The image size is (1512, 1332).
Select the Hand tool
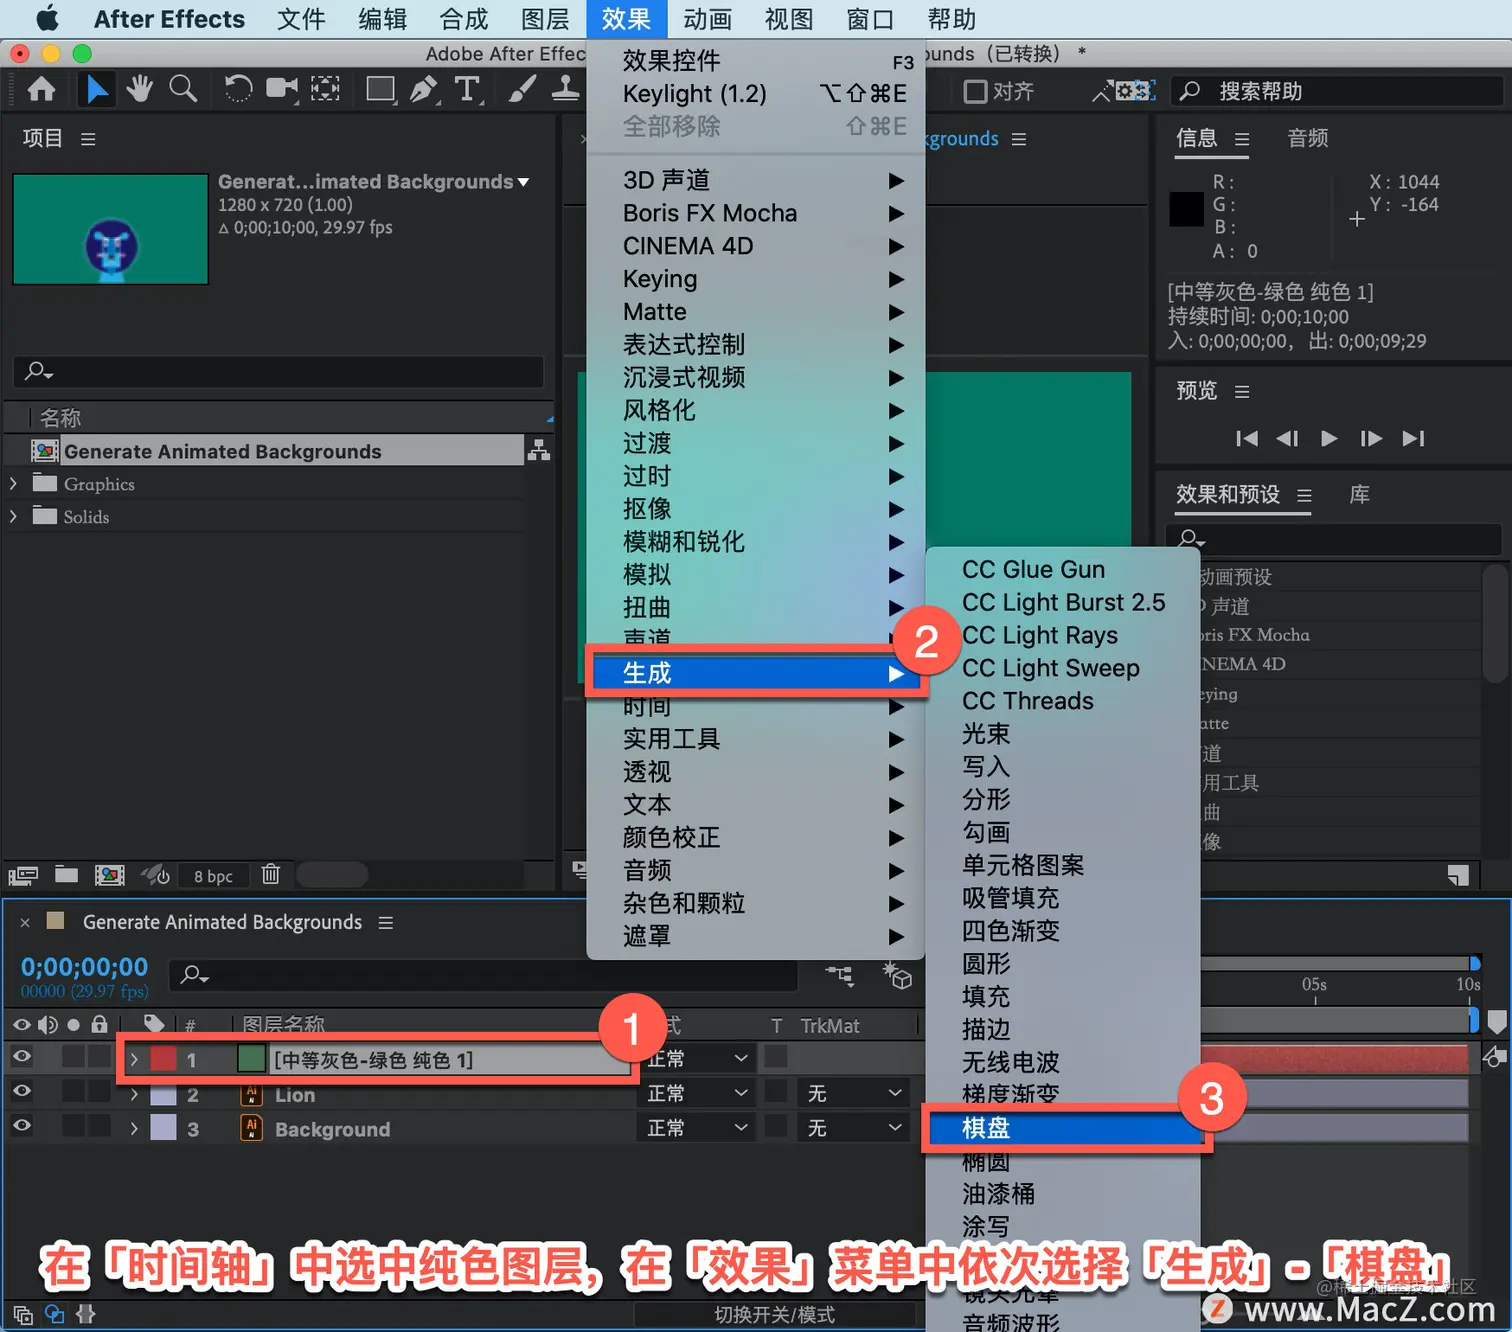(139, 89)
